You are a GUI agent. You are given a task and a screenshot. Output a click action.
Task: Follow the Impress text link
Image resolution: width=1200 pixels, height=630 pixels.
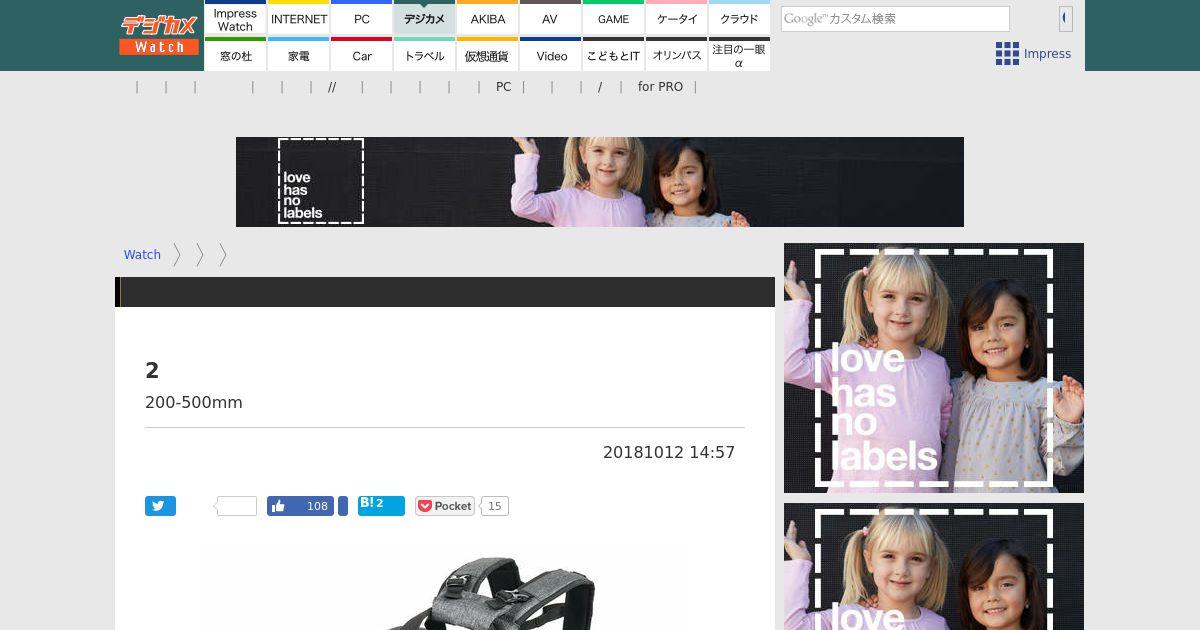point(1047,54)
